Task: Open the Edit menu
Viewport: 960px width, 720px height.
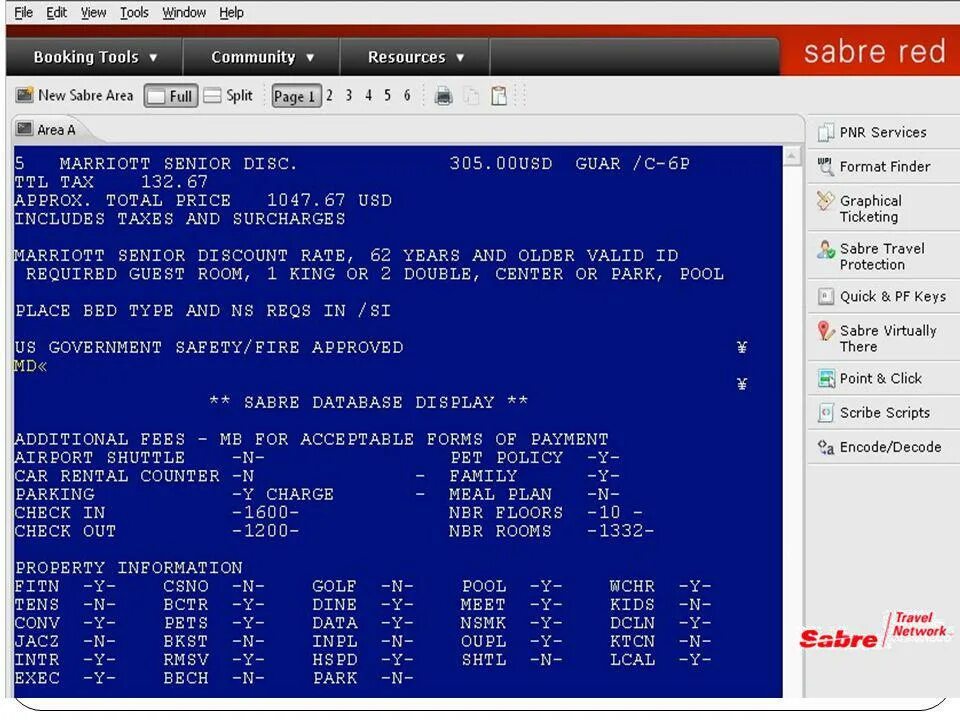Action: (56, 12)
